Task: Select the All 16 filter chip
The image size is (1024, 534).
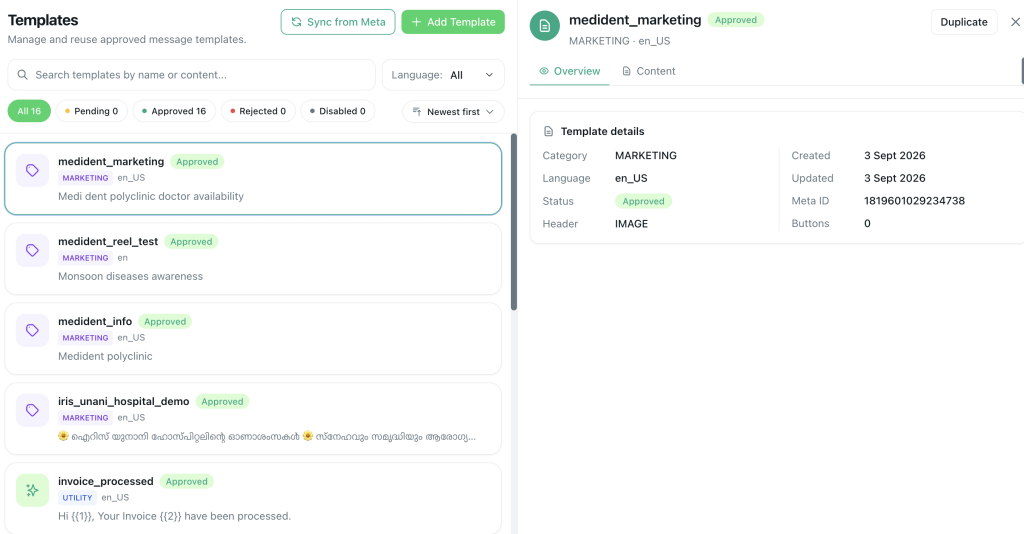Action: click(x=29, y=111)
